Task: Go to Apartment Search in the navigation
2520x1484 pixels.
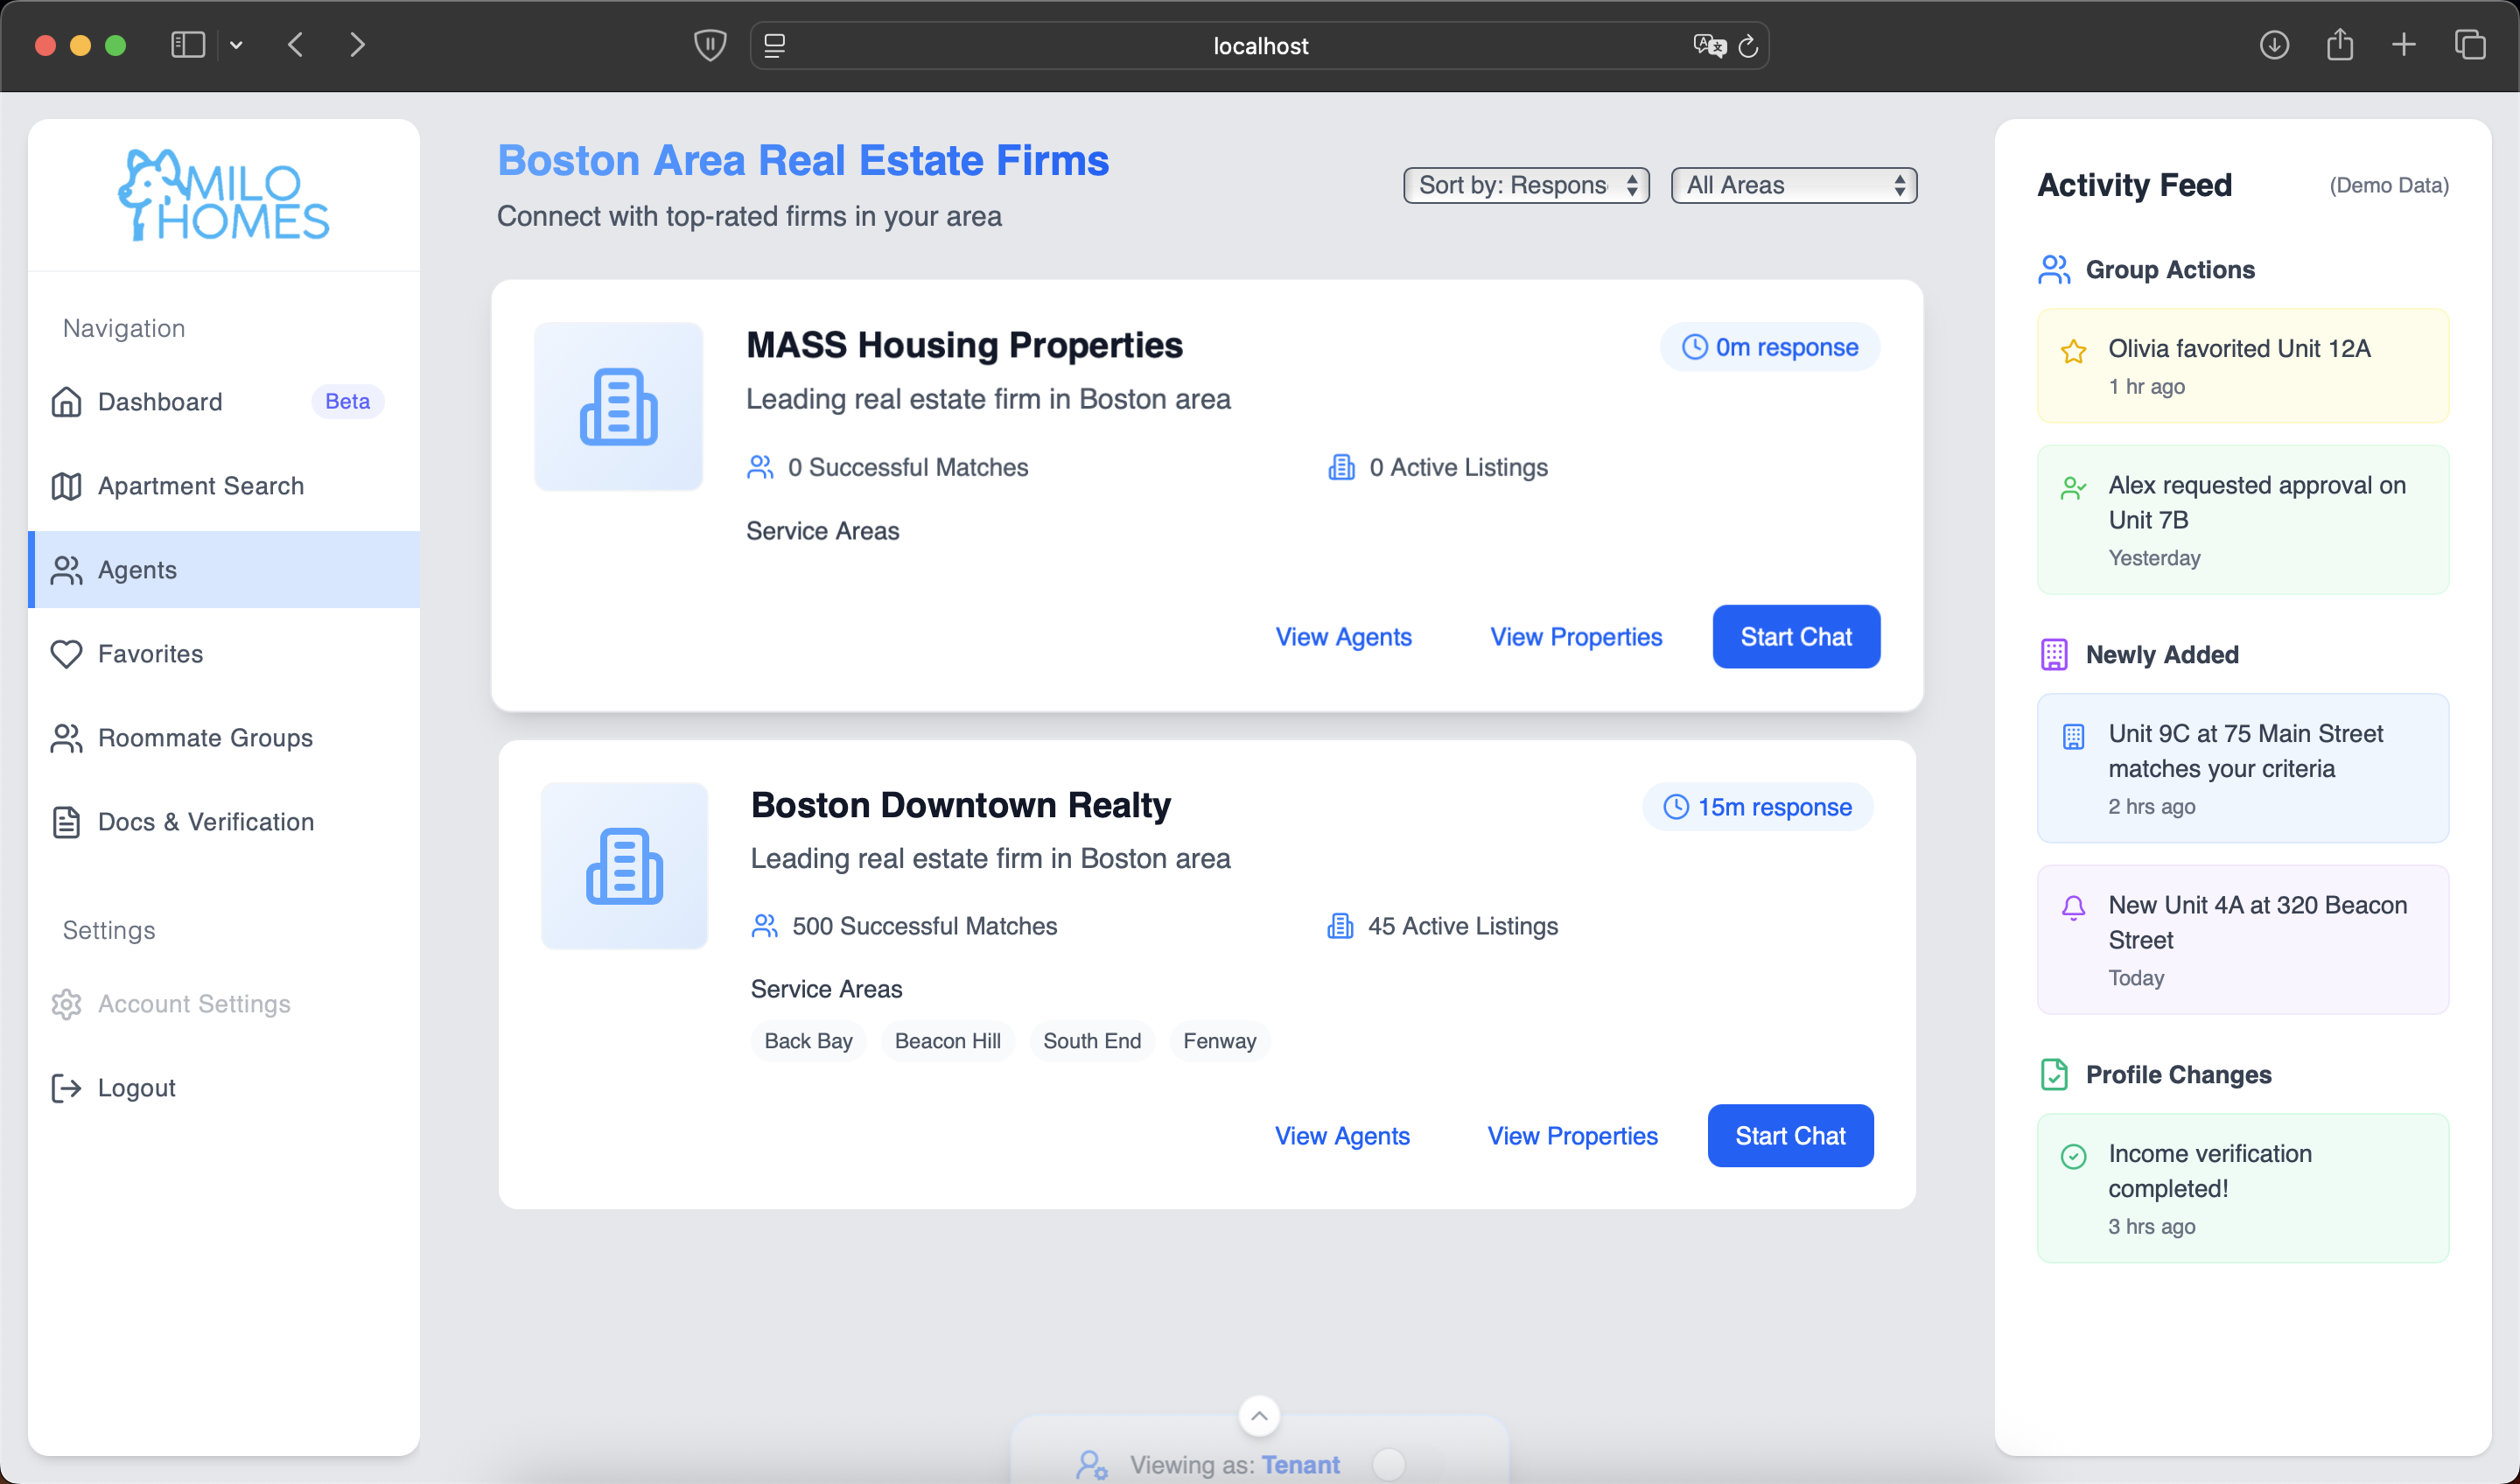Action: tap(200, 486)
